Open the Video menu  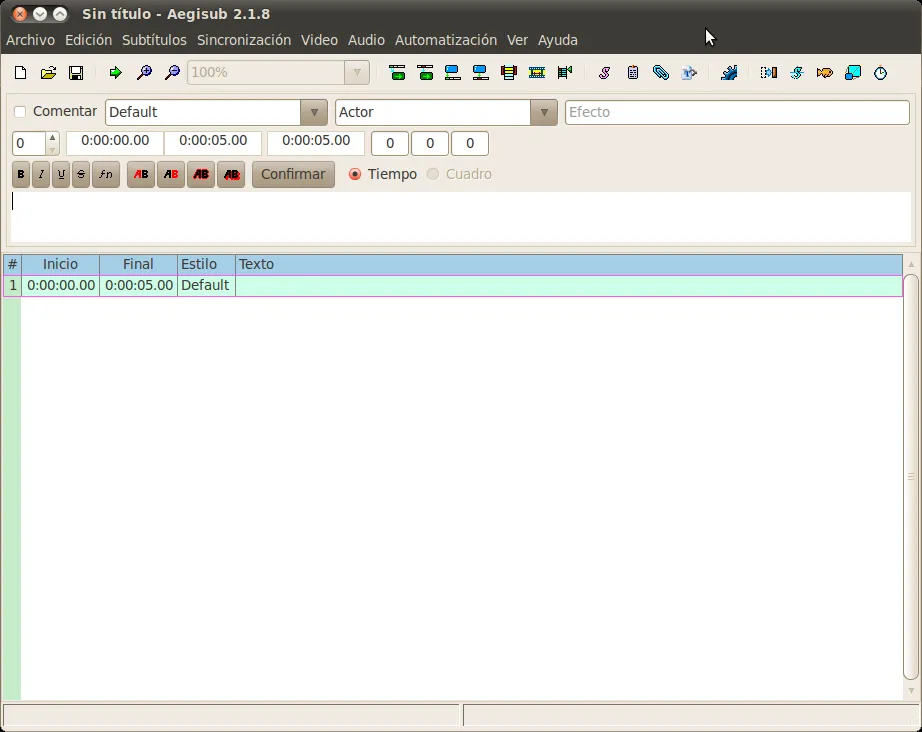tap(319, 40)
